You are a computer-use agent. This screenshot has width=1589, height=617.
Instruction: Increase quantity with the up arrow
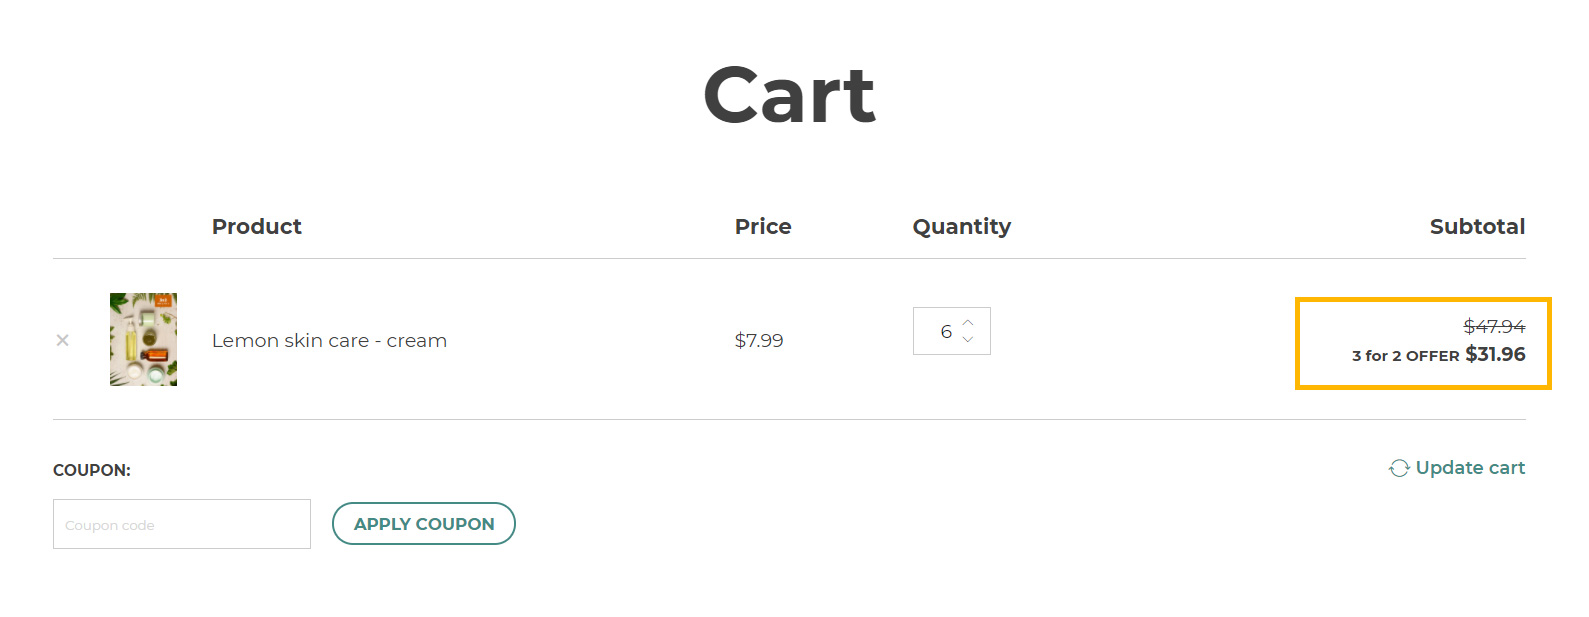pyautogui.click(x=967, y=322)
